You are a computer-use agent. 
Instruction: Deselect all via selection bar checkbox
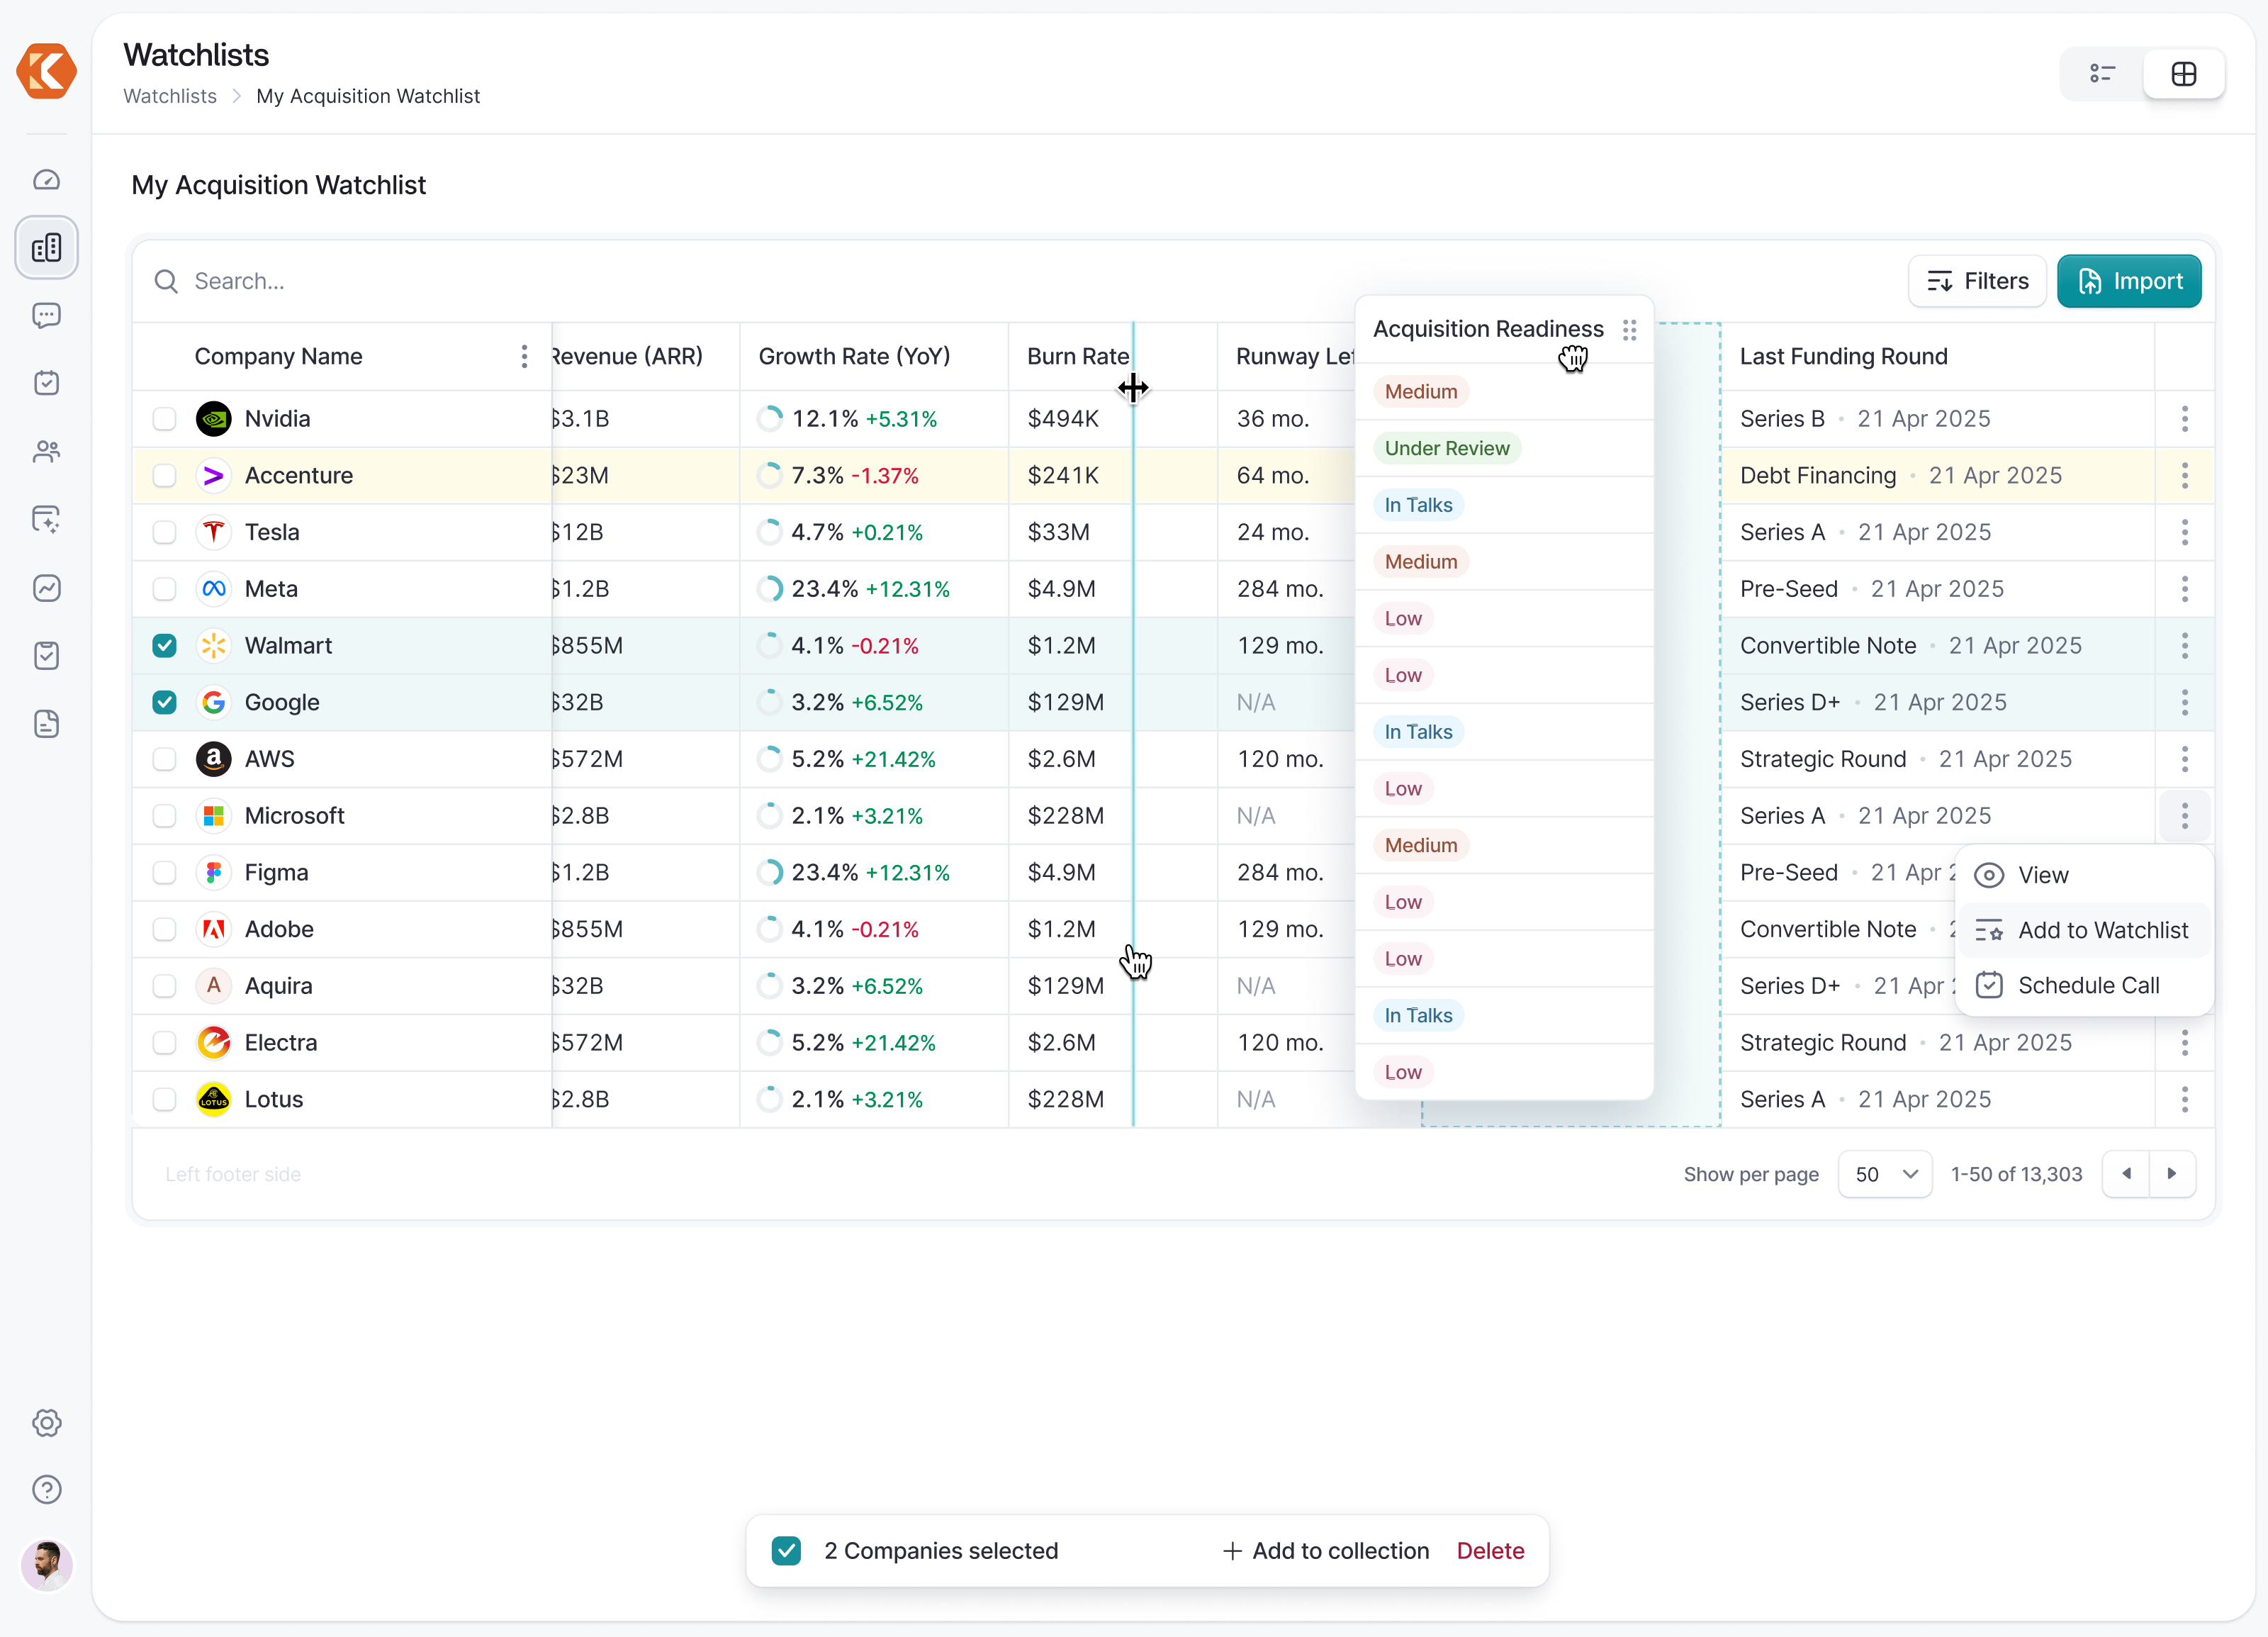pyautogui.click(x=786, y=1551)
